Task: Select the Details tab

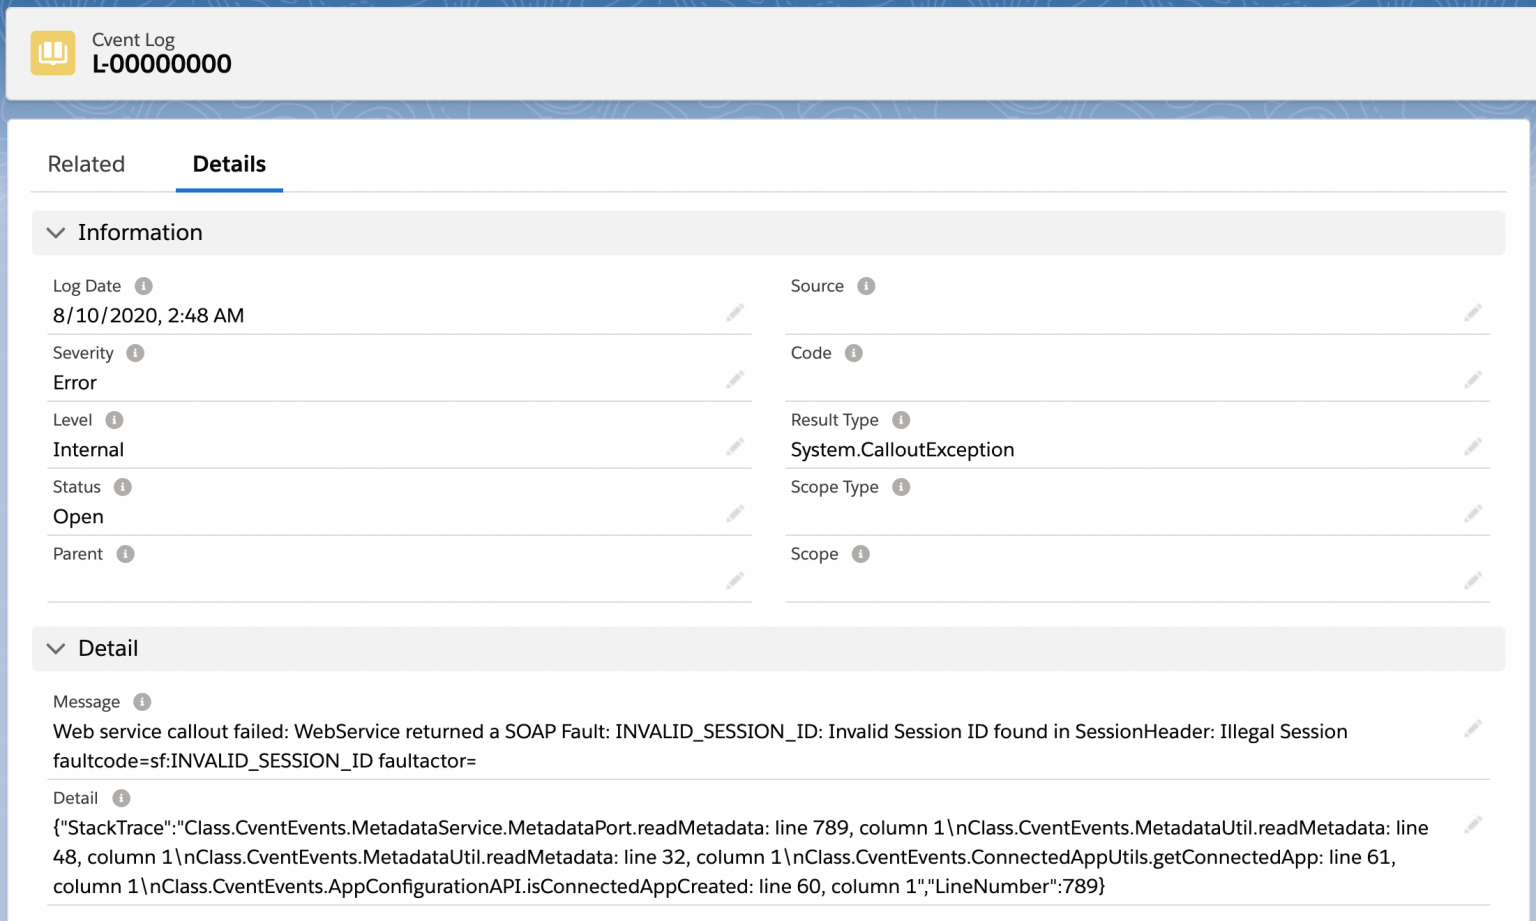Action: tap(229, 164)
